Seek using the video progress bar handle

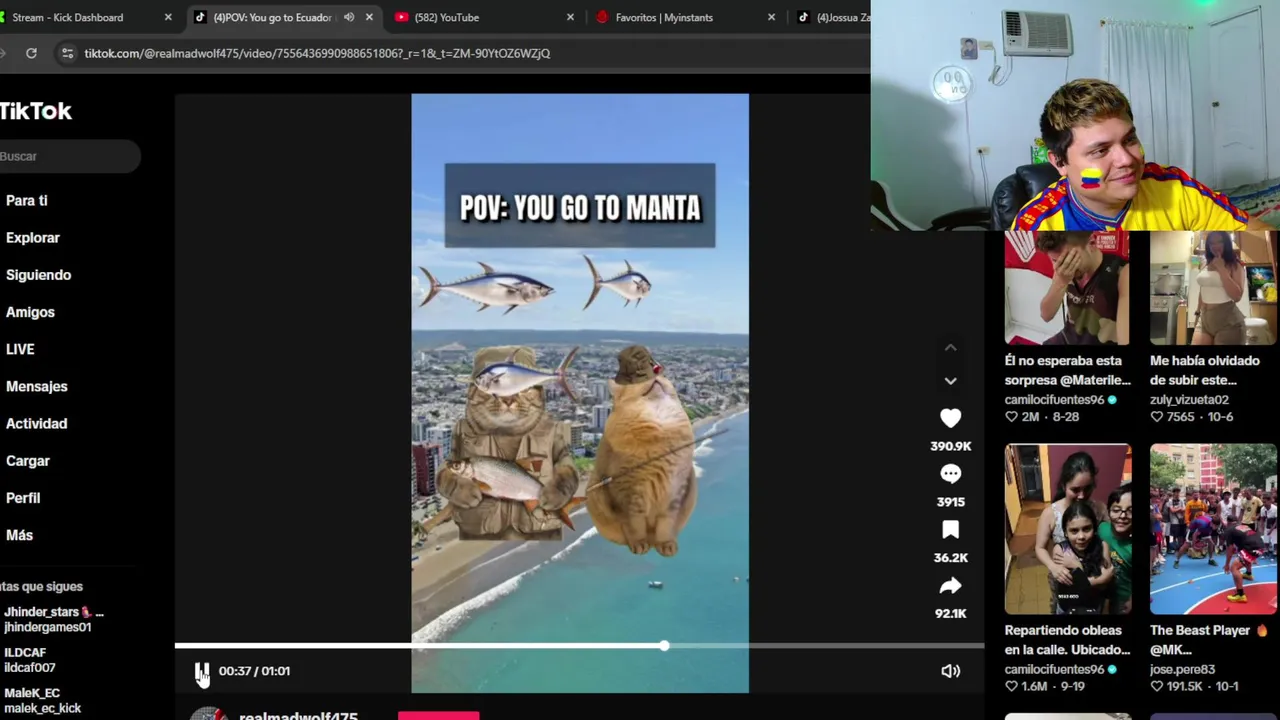pyautogui.click(x=664, y=646)
